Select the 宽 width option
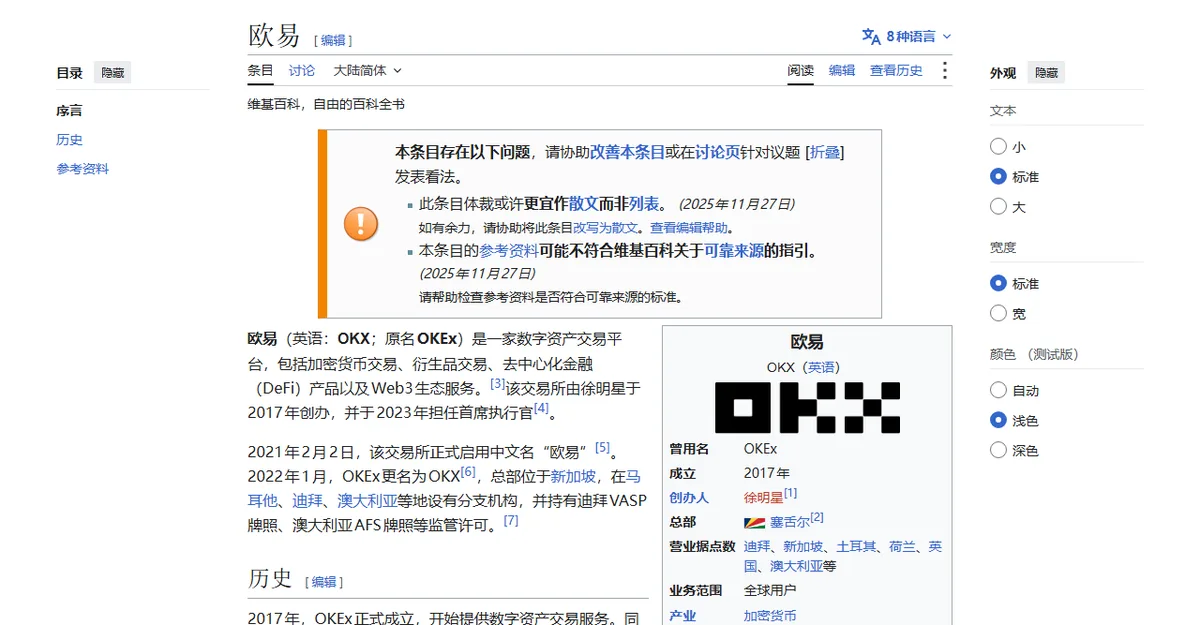This screenshot has width=1200, height=625. pyautogui.click(x=998, y=313)
